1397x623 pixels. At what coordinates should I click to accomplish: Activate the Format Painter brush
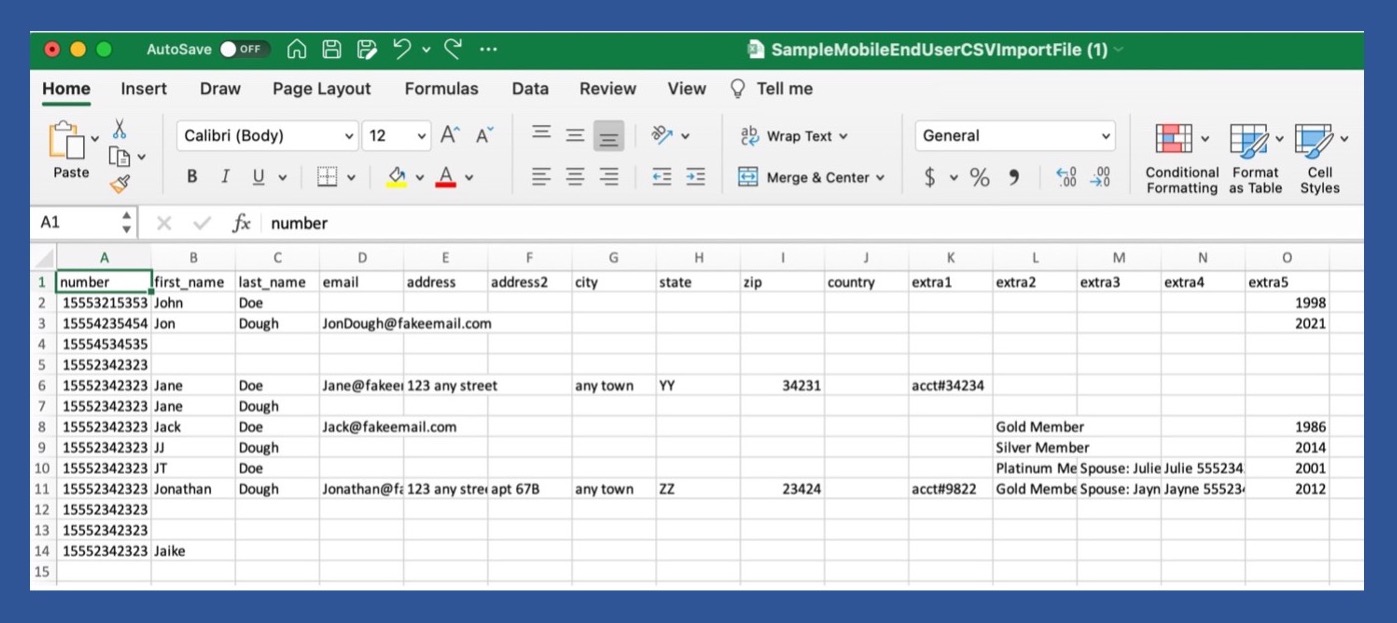click(x=120, y=183)
